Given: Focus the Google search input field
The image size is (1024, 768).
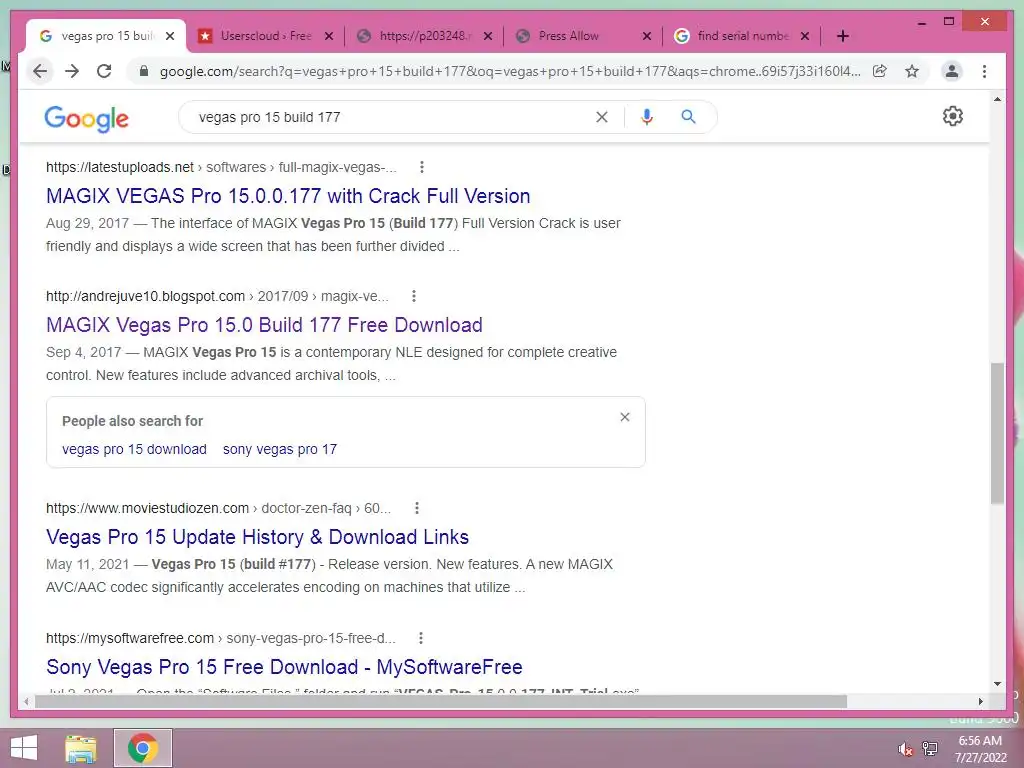Looking at the screenshot, I should (x=392, y=117).
